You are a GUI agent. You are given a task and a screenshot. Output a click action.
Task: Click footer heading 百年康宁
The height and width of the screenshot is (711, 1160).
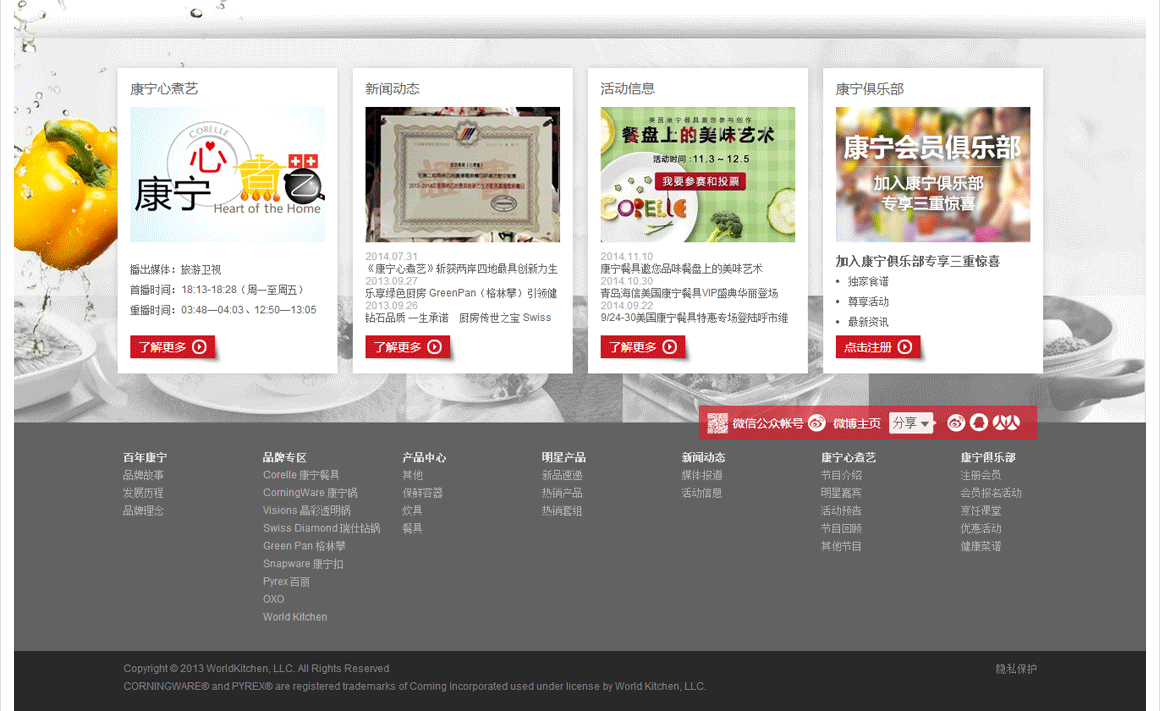(x=145, y=457)
